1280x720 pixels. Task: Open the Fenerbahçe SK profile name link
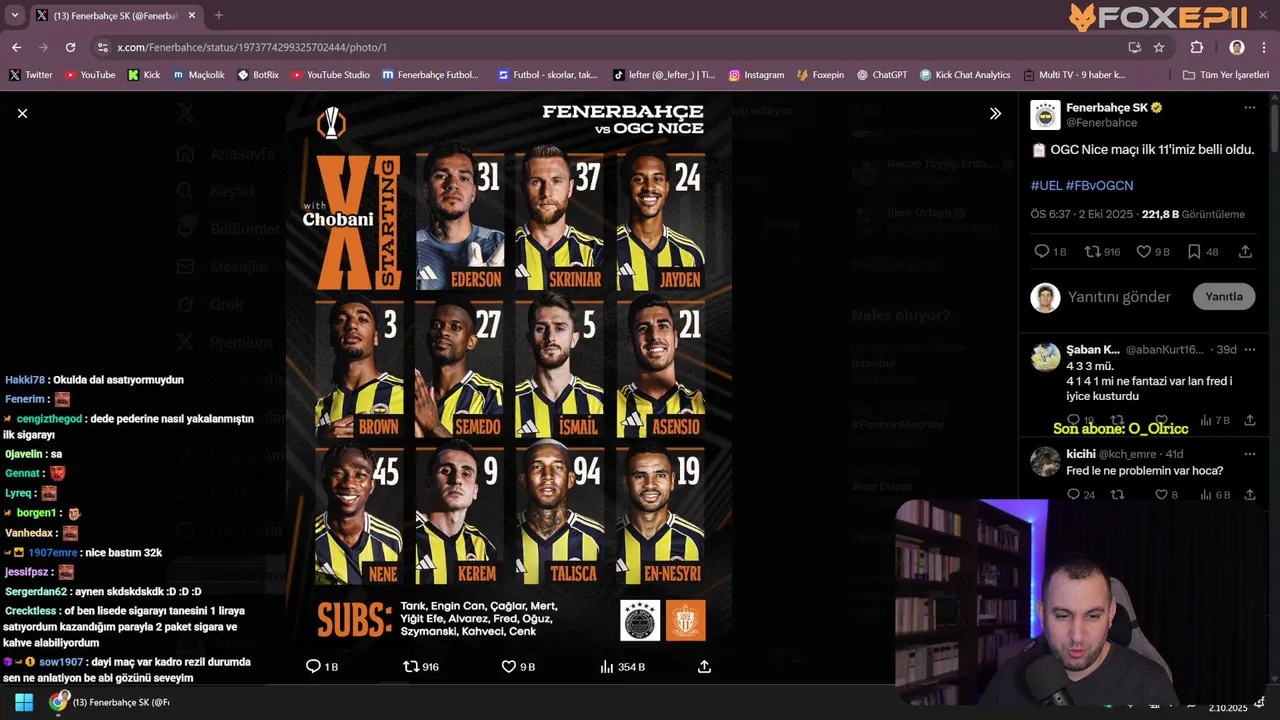tap(1106, 107)
